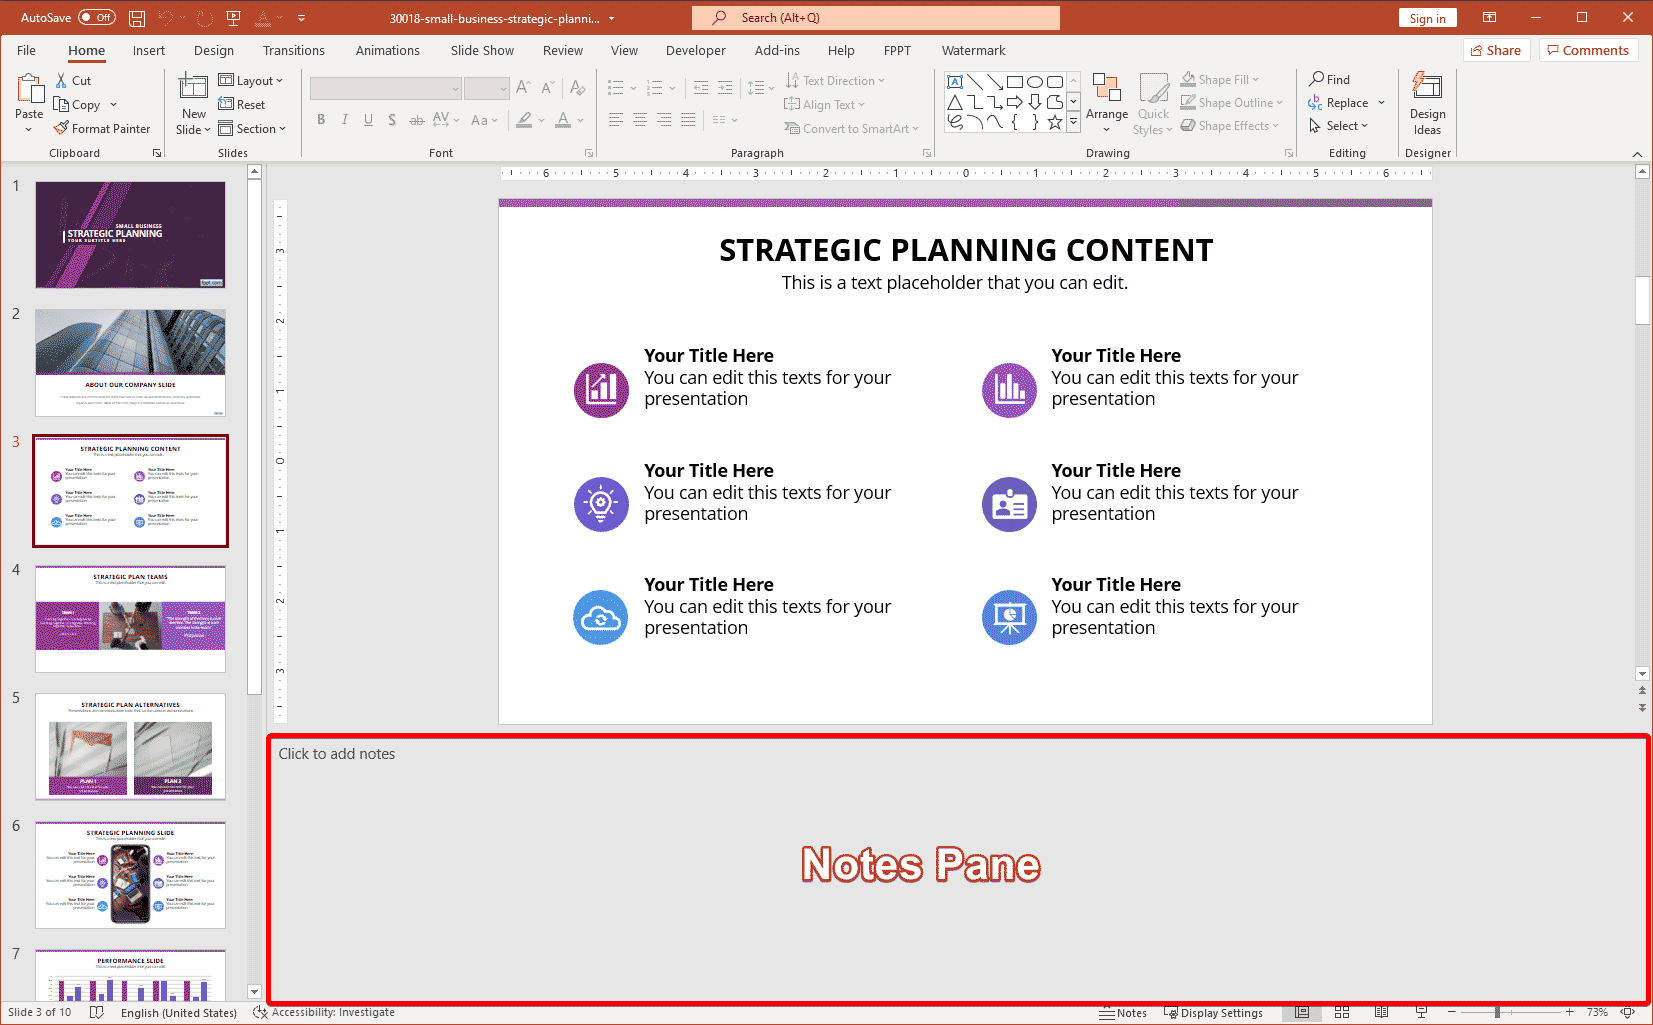Screen dimensions: 1653x1025
Task: Expand the Layout dropdown
Action: 253,80
